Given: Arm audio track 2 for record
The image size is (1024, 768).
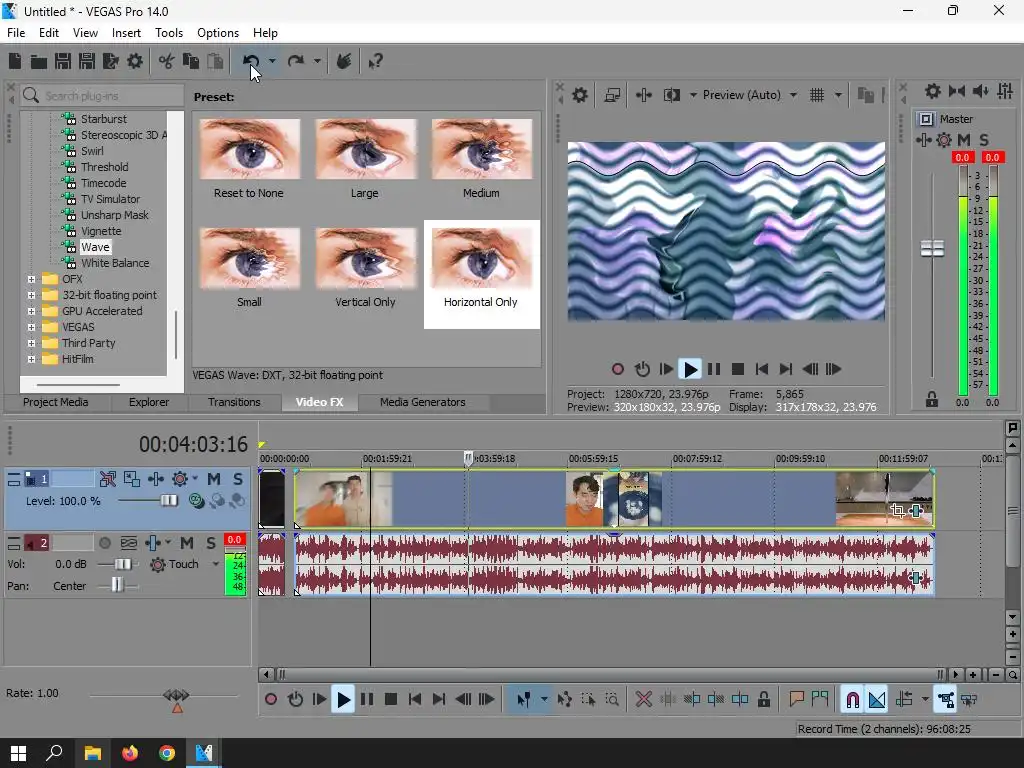Looking at the screenshot, I should [104, 543].
